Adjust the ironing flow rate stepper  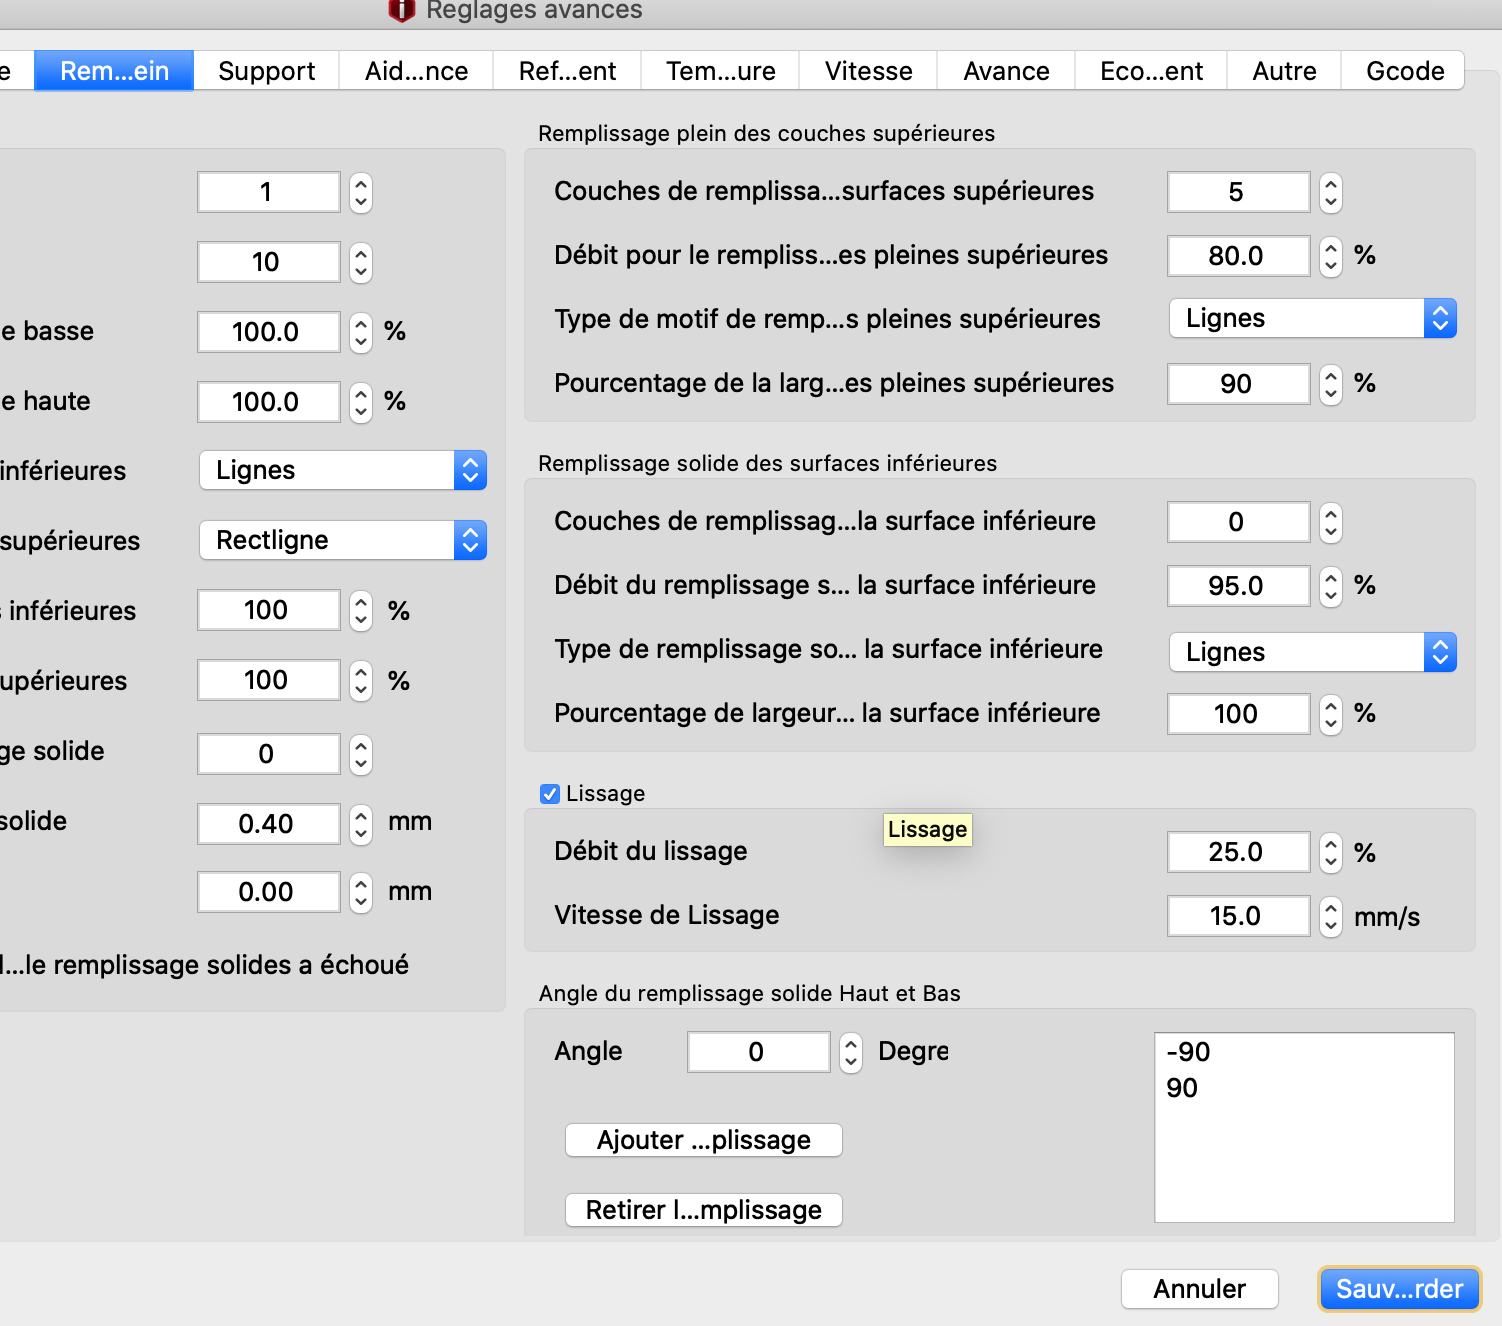tap(1330, 852)
